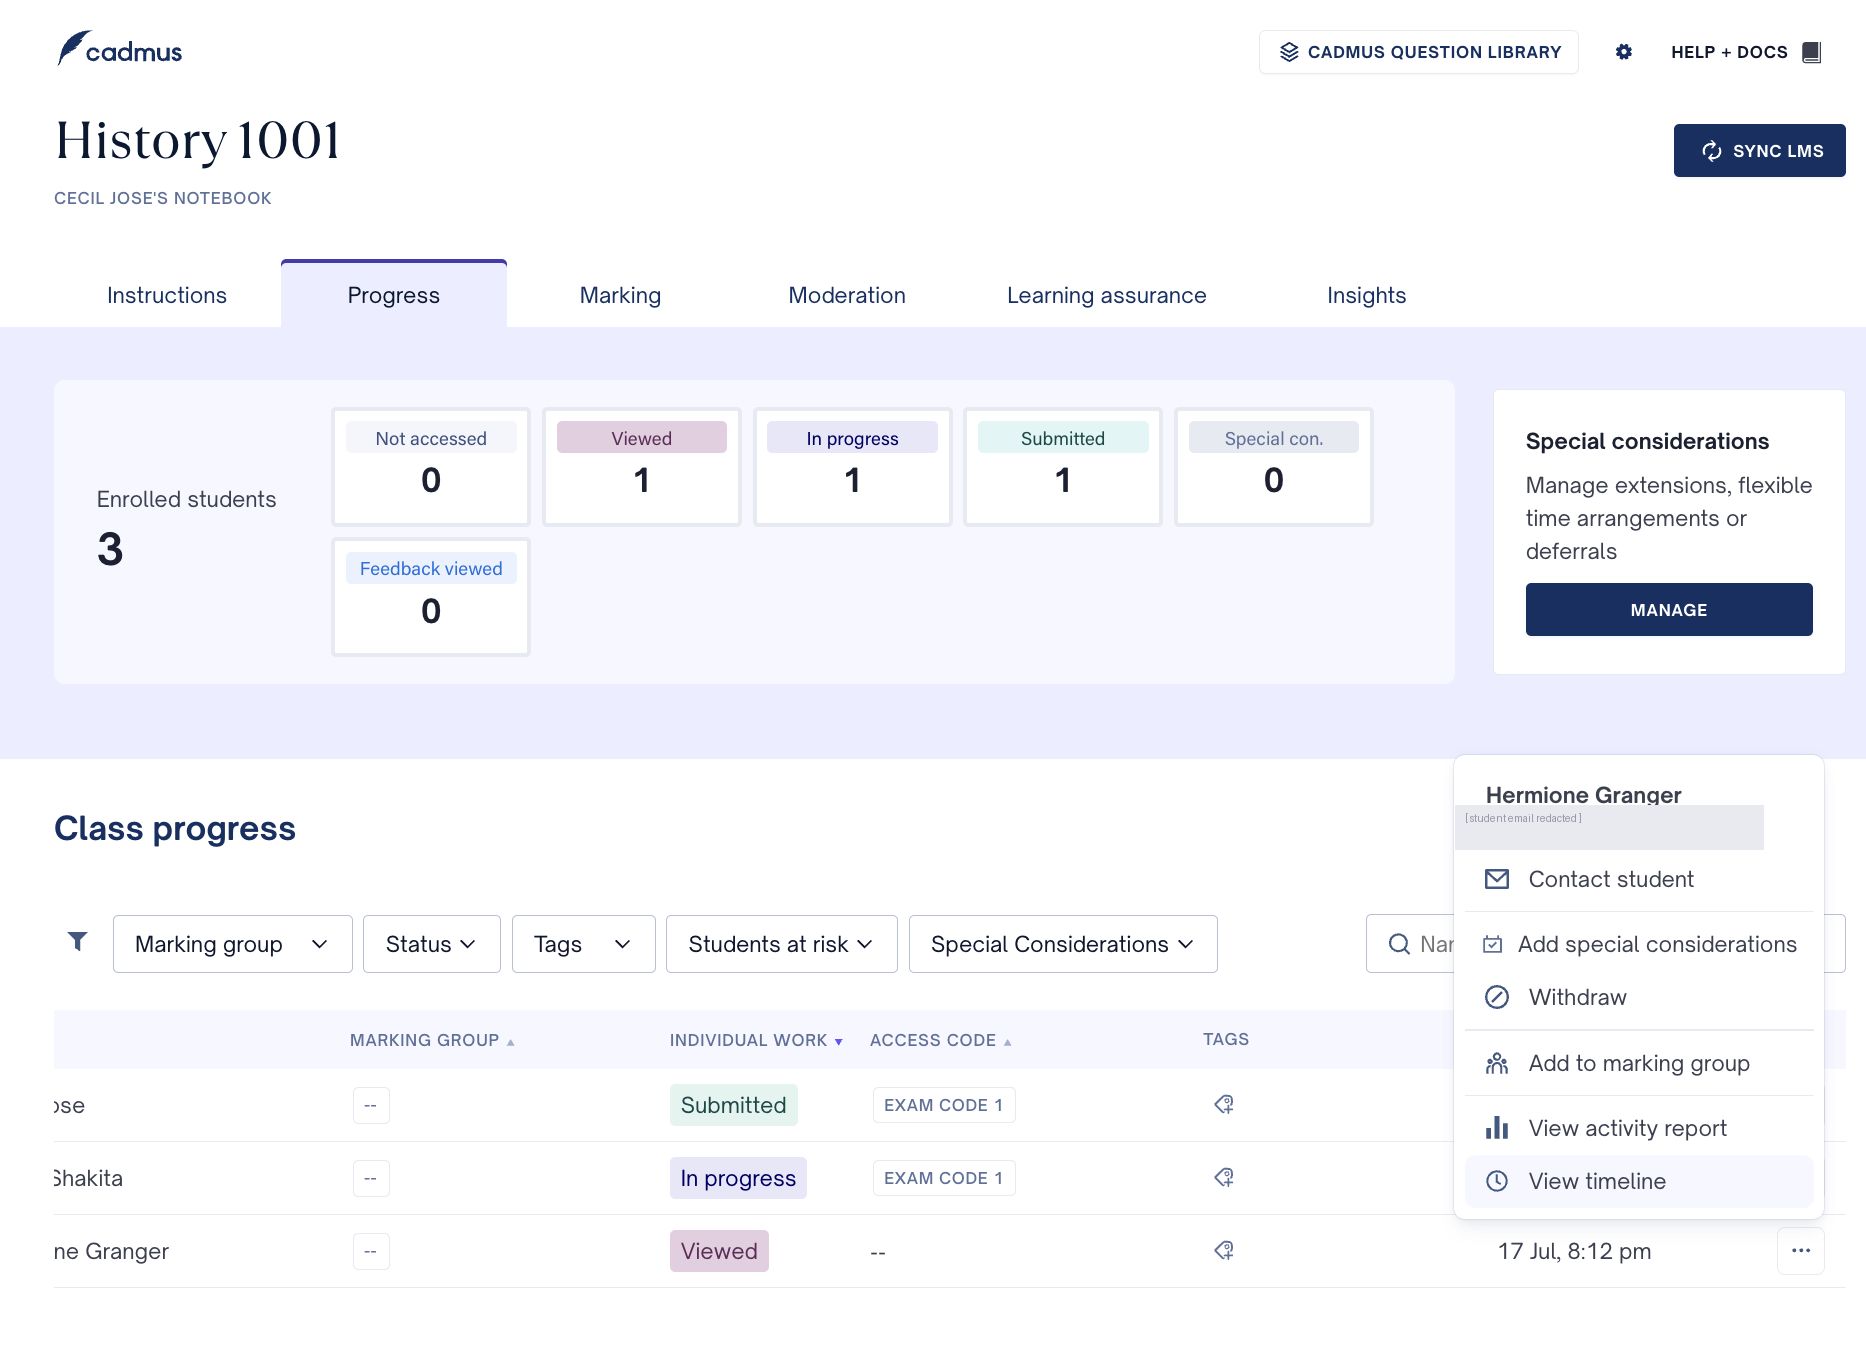Expand Special Considerations filter dropdown

[x=1063, y=944]
